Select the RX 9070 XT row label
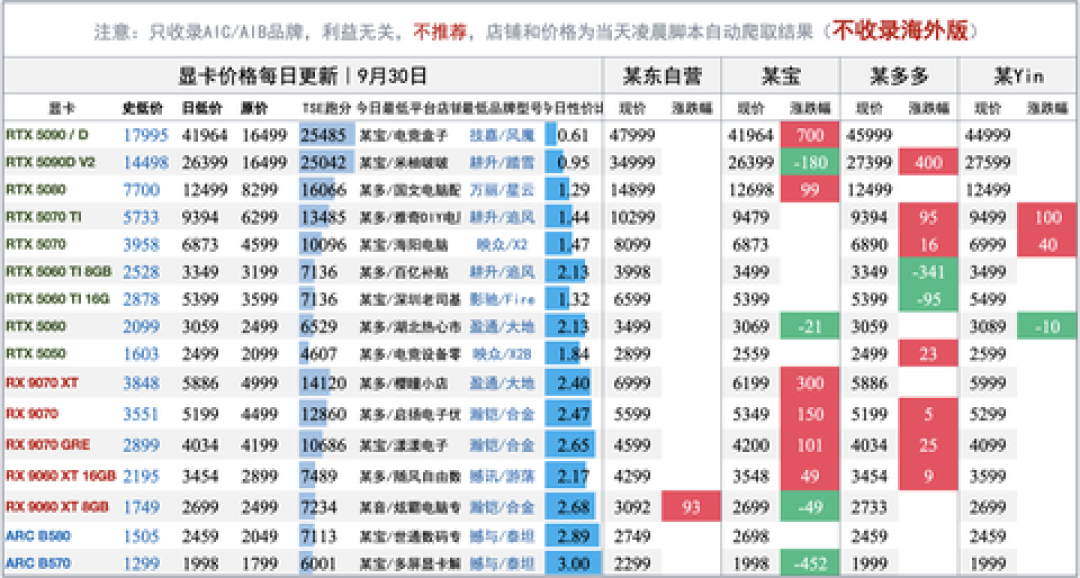The image size is (1080, 578). 42,381
